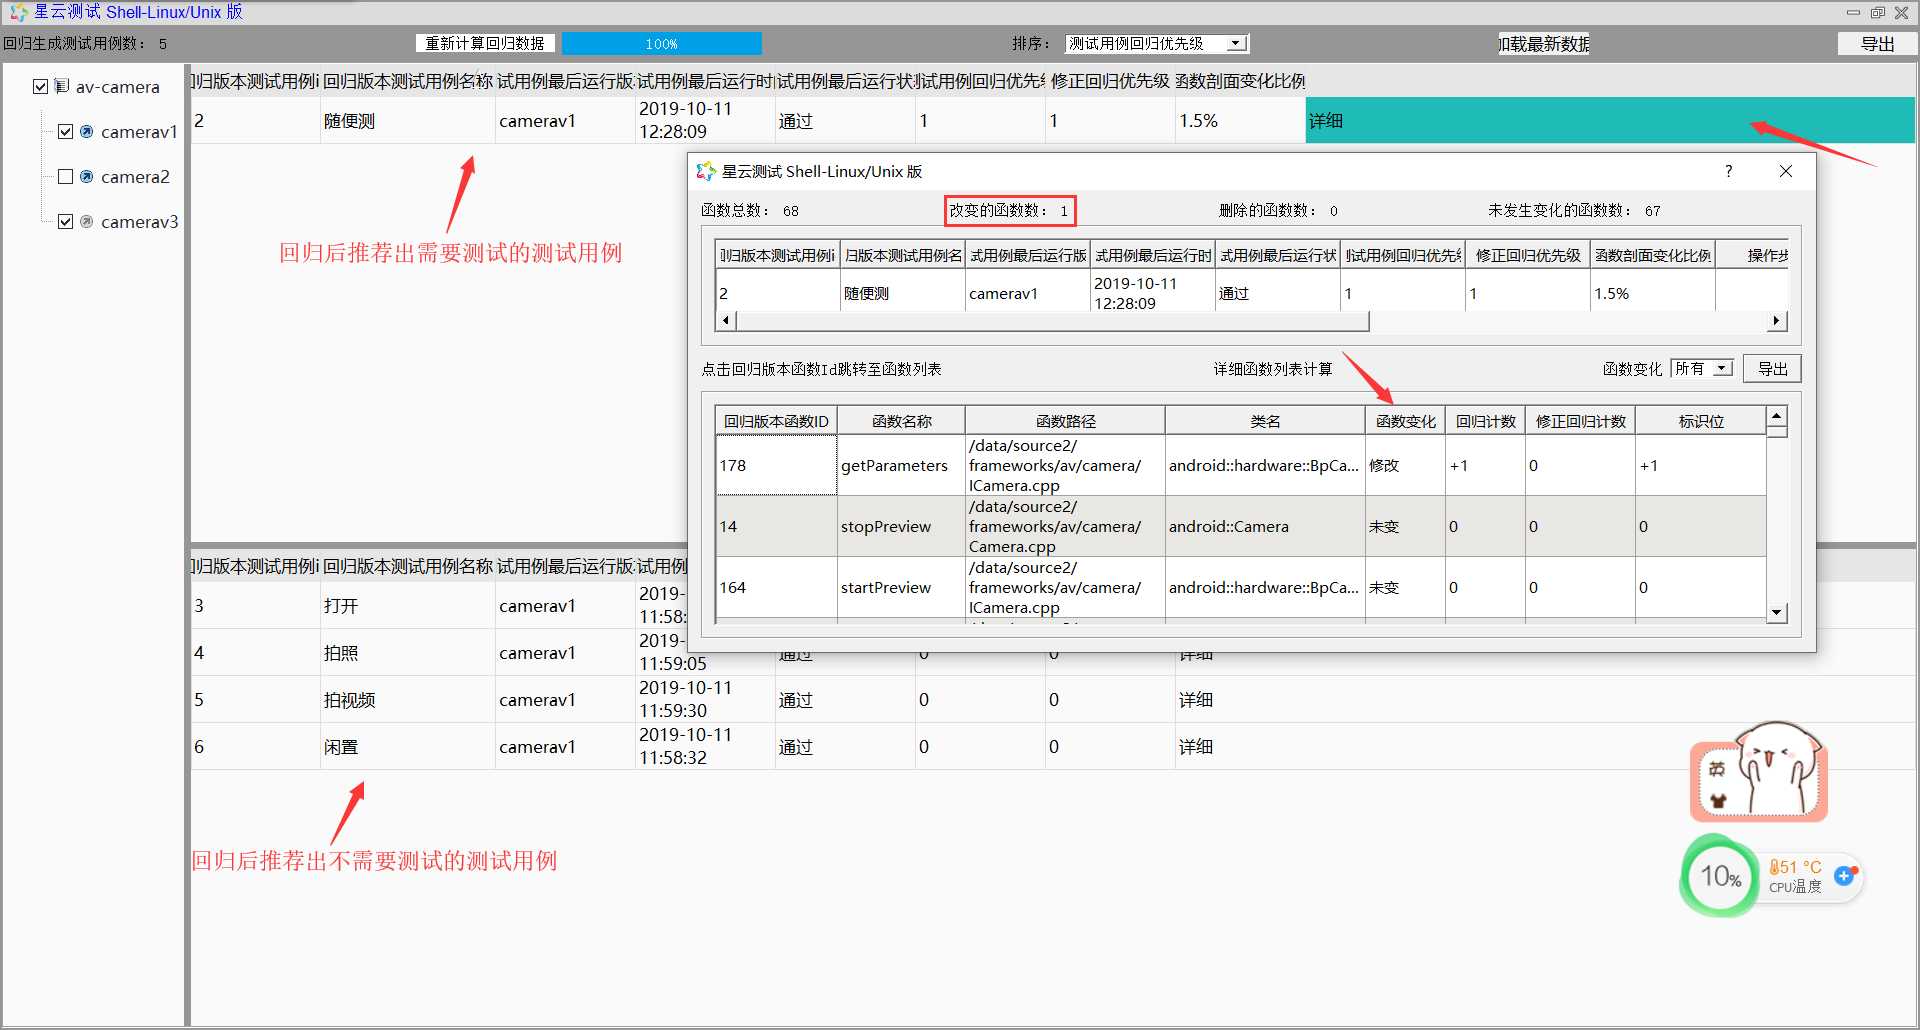1920x1030 pixels.
Task: Click scroll-up arrow of function list
Action: 1777,415
